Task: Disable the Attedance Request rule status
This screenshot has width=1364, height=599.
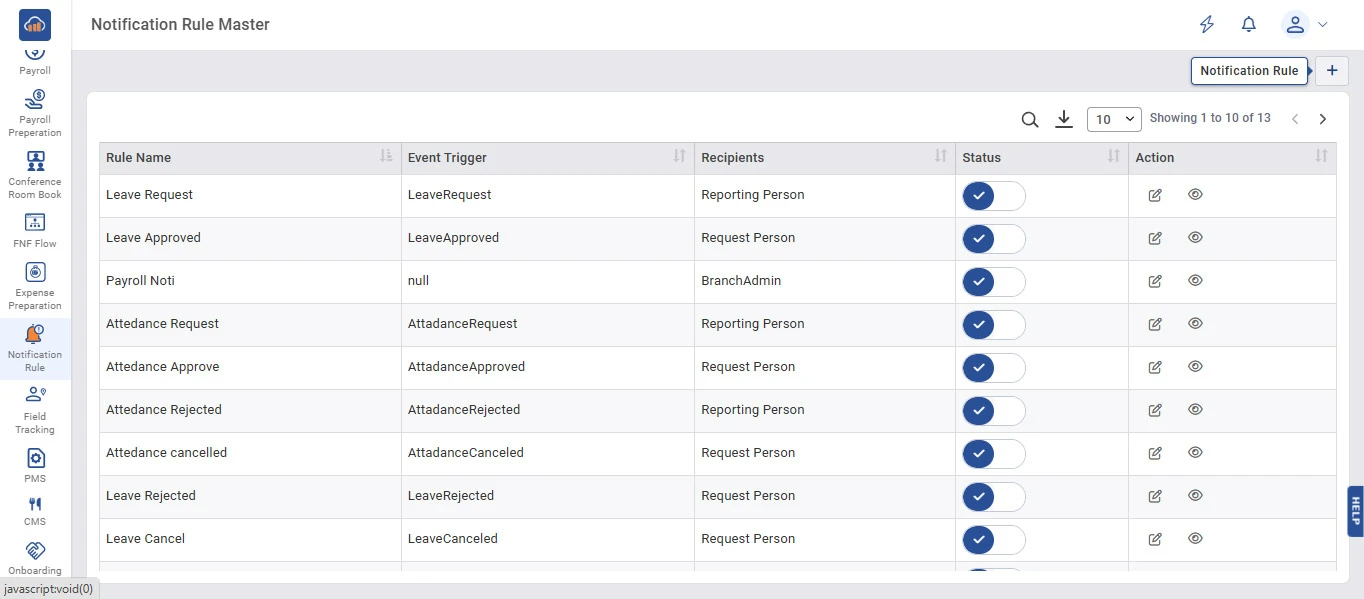Action: tap(993, 325)
